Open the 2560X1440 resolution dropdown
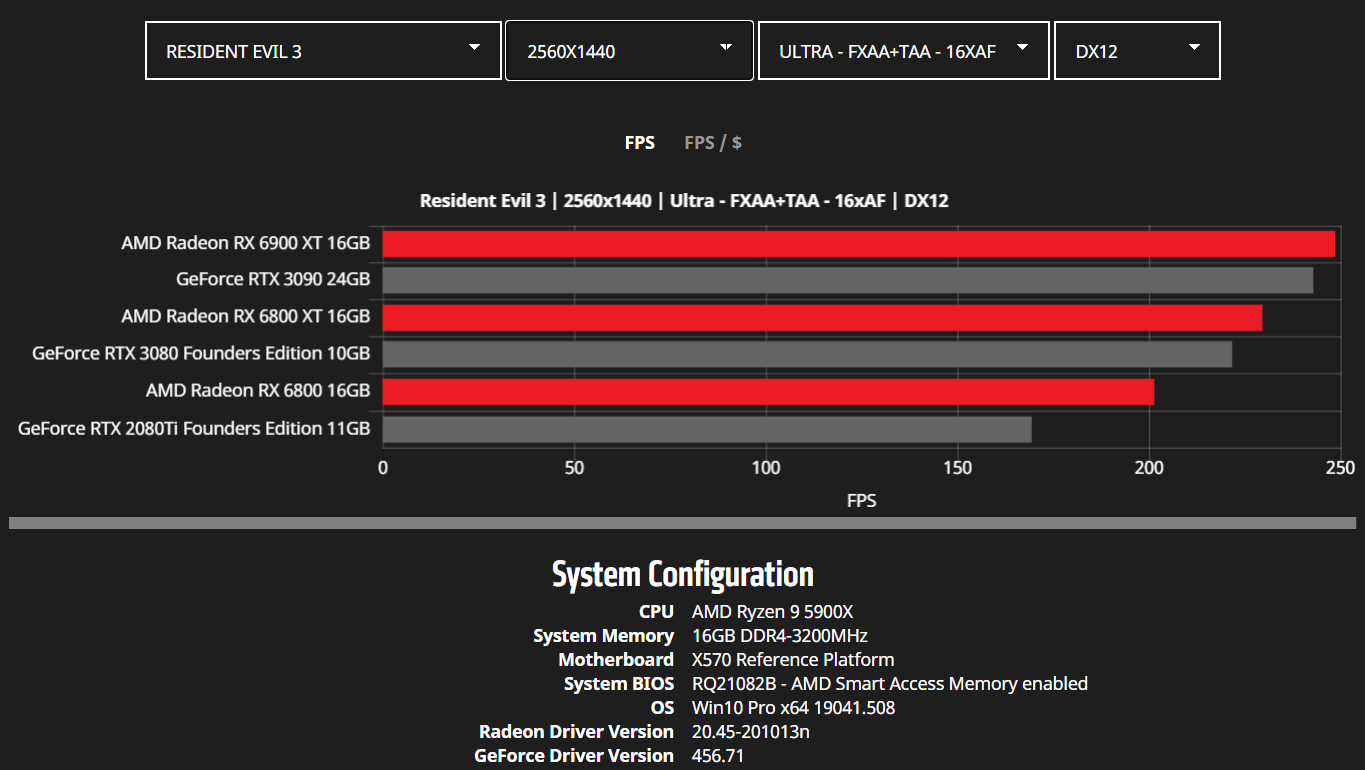Viewport: 1365px width, 770px height. pos(629,51)
